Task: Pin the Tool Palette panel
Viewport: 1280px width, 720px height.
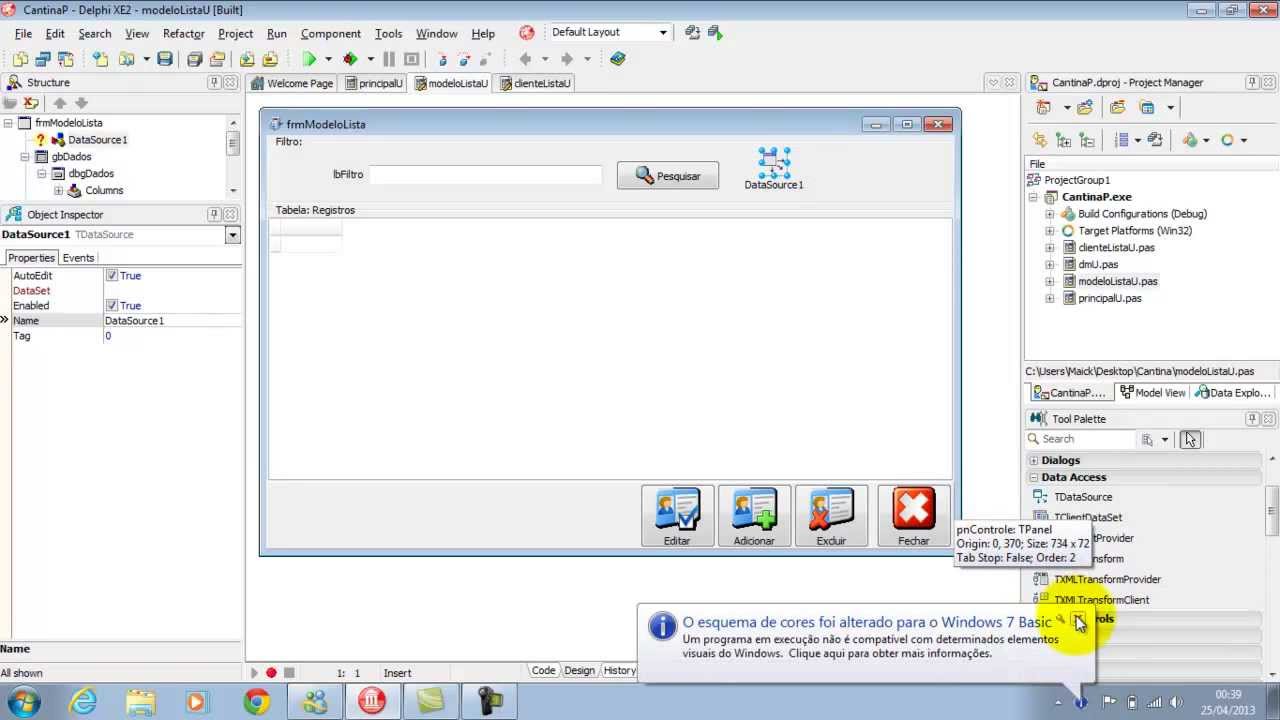Action: tap(1252, 418)
